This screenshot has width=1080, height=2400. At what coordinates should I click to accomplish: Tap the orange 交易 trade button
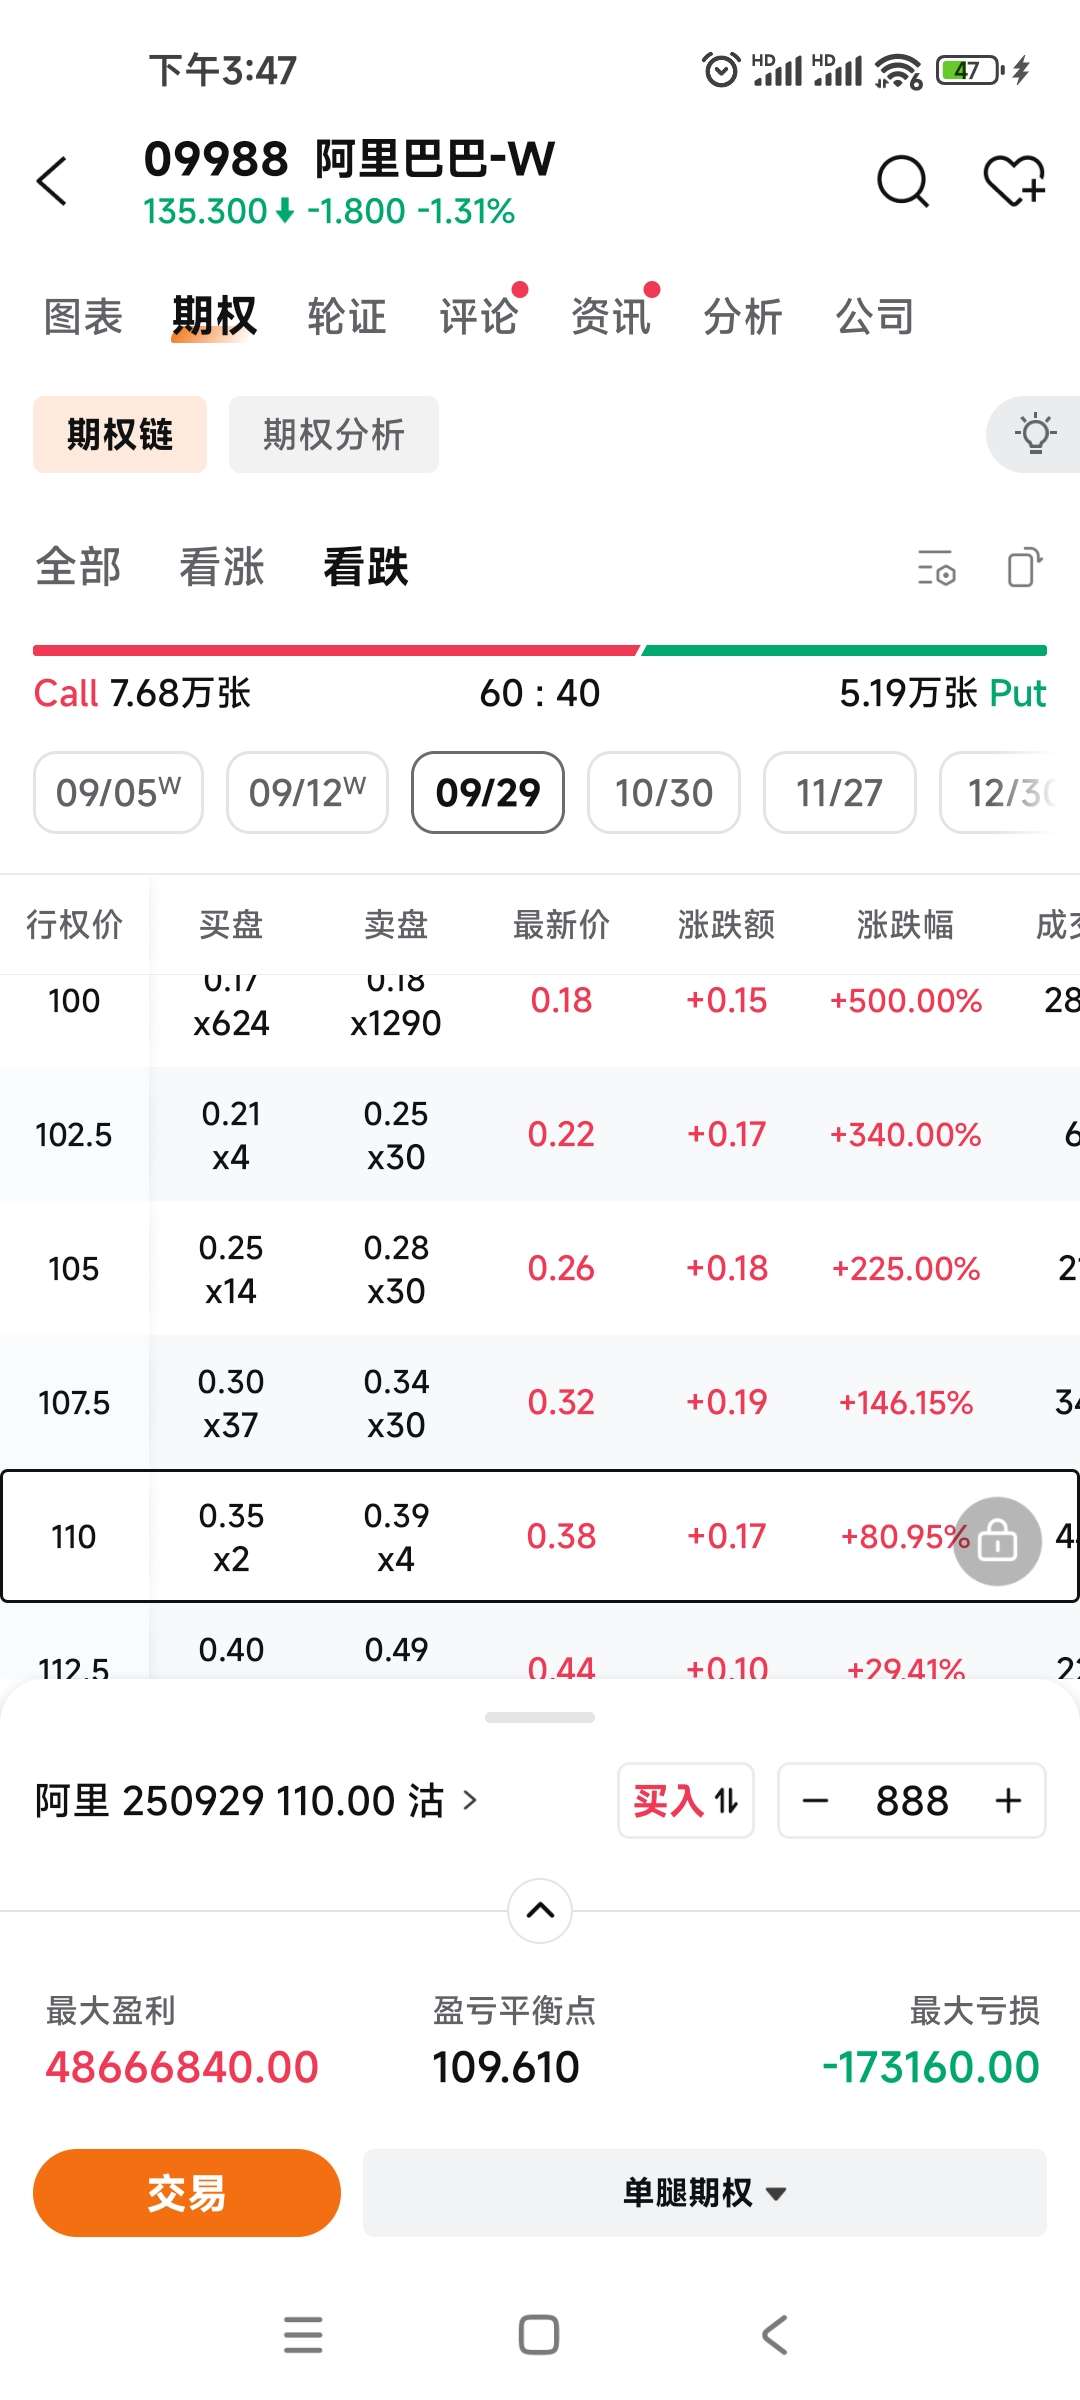[187, 2192]
